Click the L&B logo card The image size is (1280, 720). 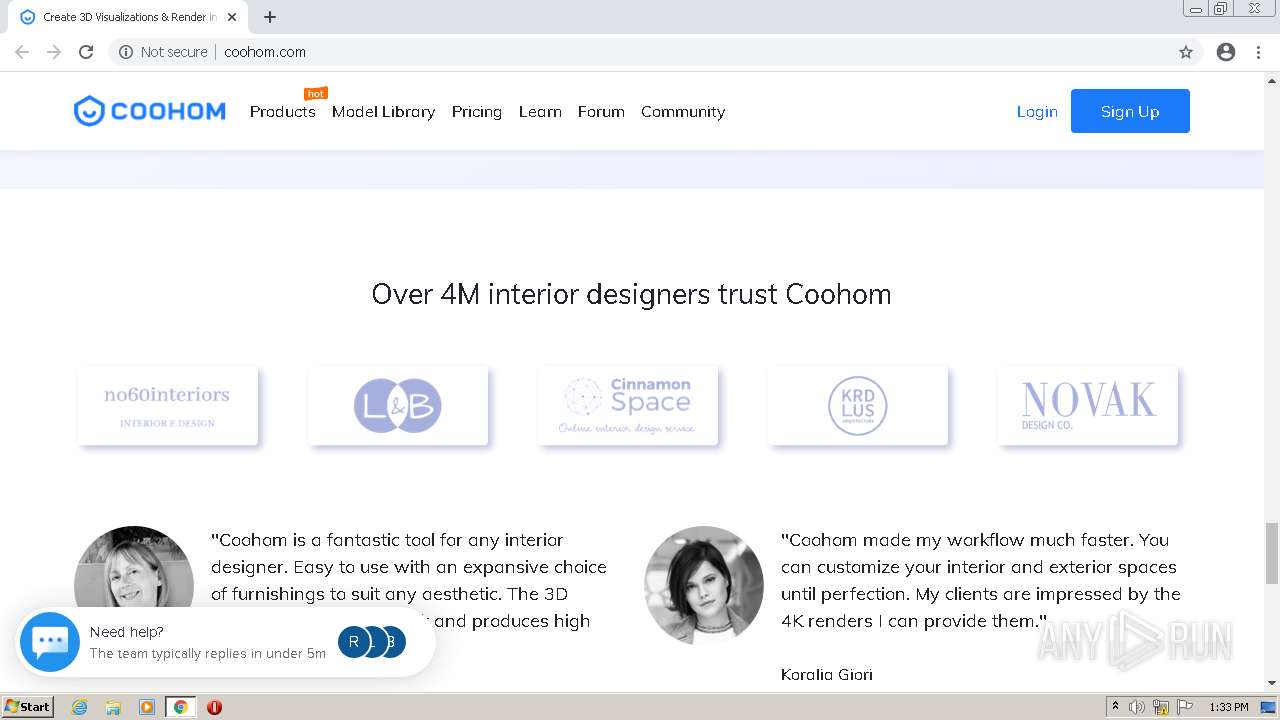click(398, 406)
